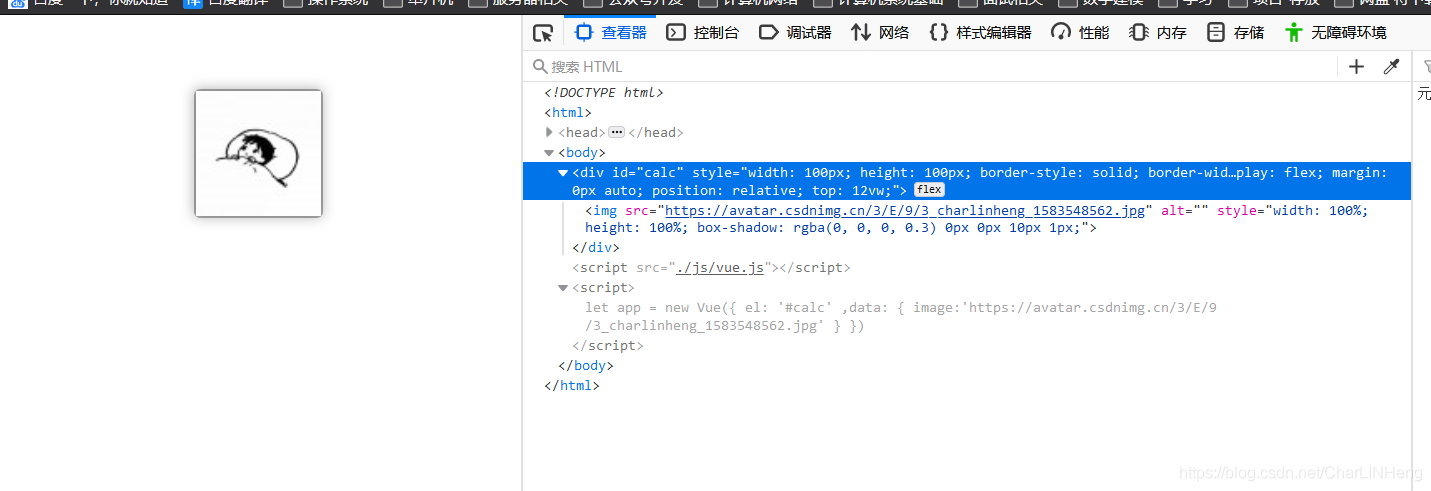Click the plus icon to add new node
This screenshot has width=1431, height=491.
[1356, 67]
